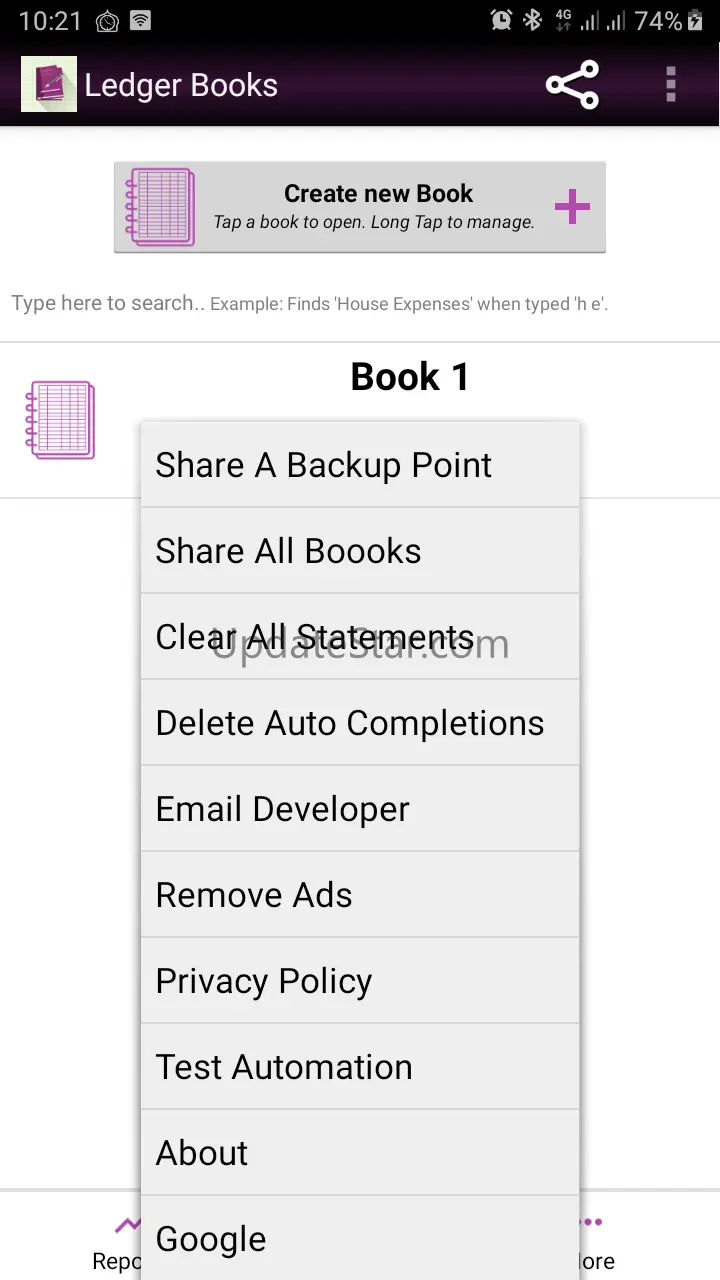
Task: Open the Privacy Policy entry
Action: click(x=359, y=981)
